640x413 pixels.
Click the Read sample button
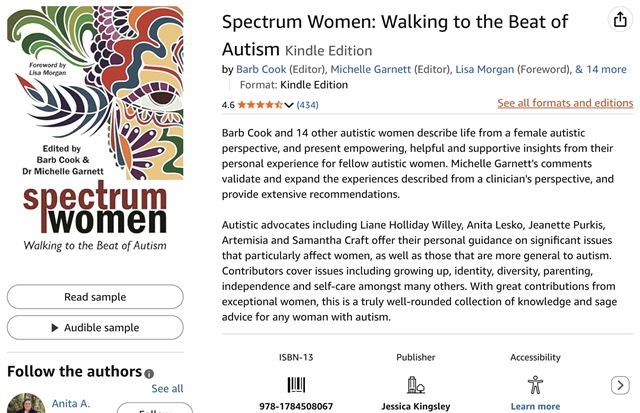point(95,297)
